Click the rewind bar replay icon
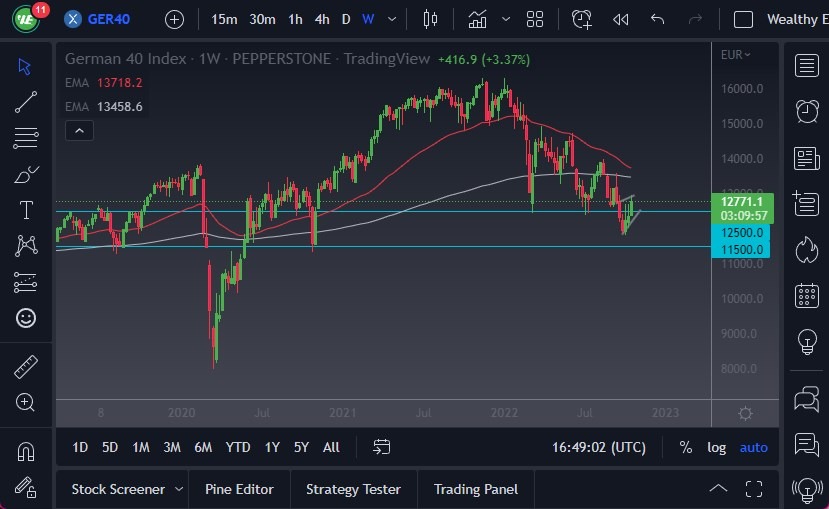This screenshot has height=509, width=829. pyautogui.click(x=621, y=19)
